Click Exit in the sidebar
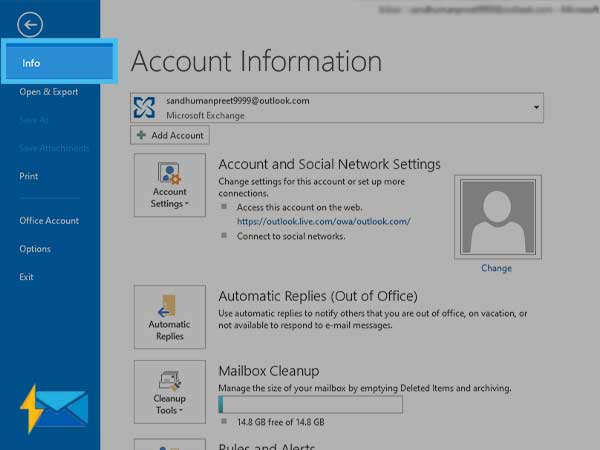The height and width of the screenshot is (450, 600). (x=26, y=277)
